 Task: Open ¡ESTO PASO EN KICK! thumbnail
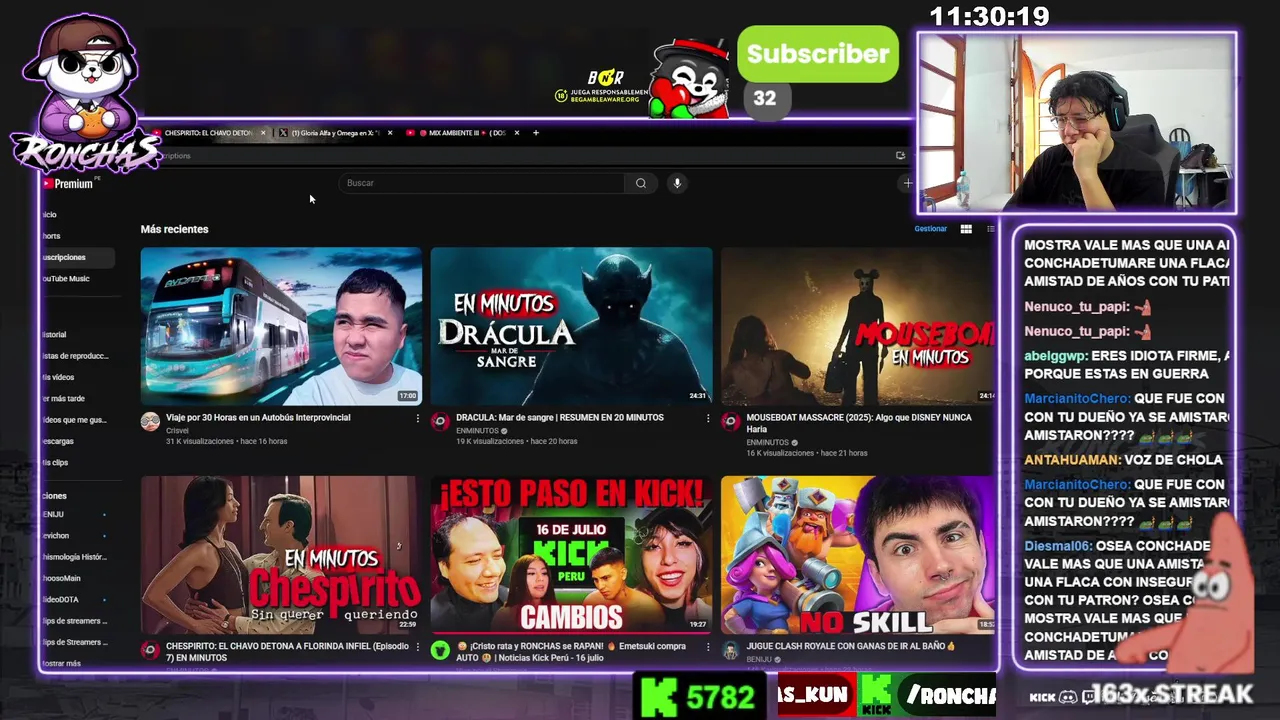tap(571, 555)
